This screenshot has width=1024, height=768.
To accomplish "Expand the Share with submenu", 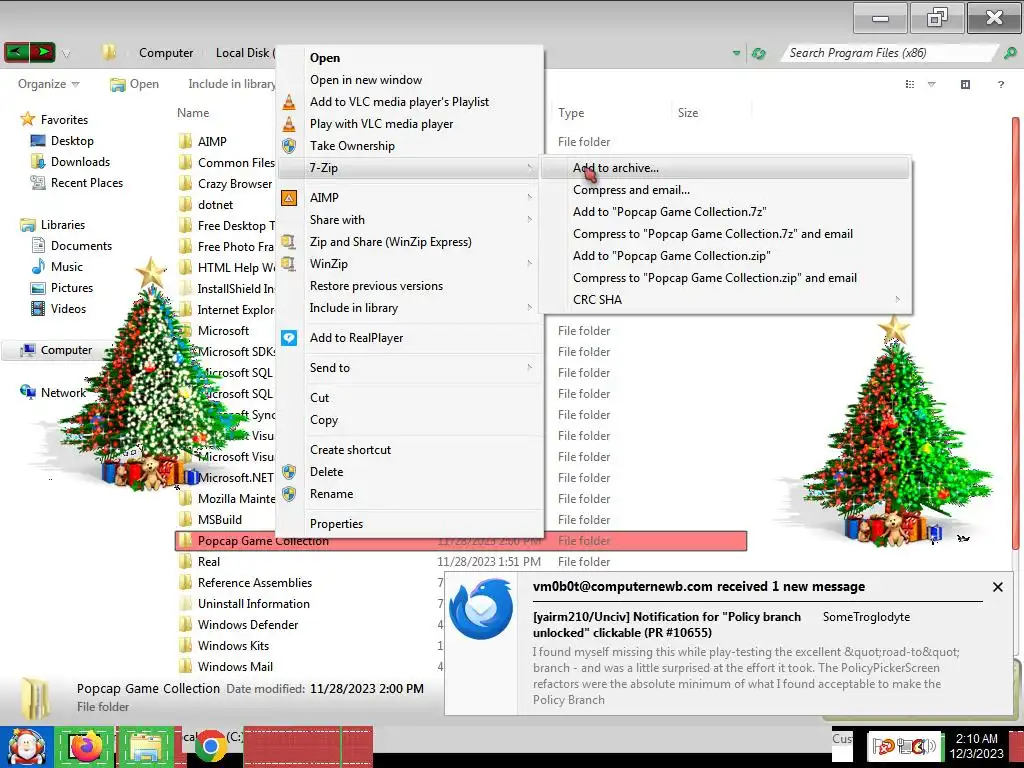I will click(x=410, y=219).
